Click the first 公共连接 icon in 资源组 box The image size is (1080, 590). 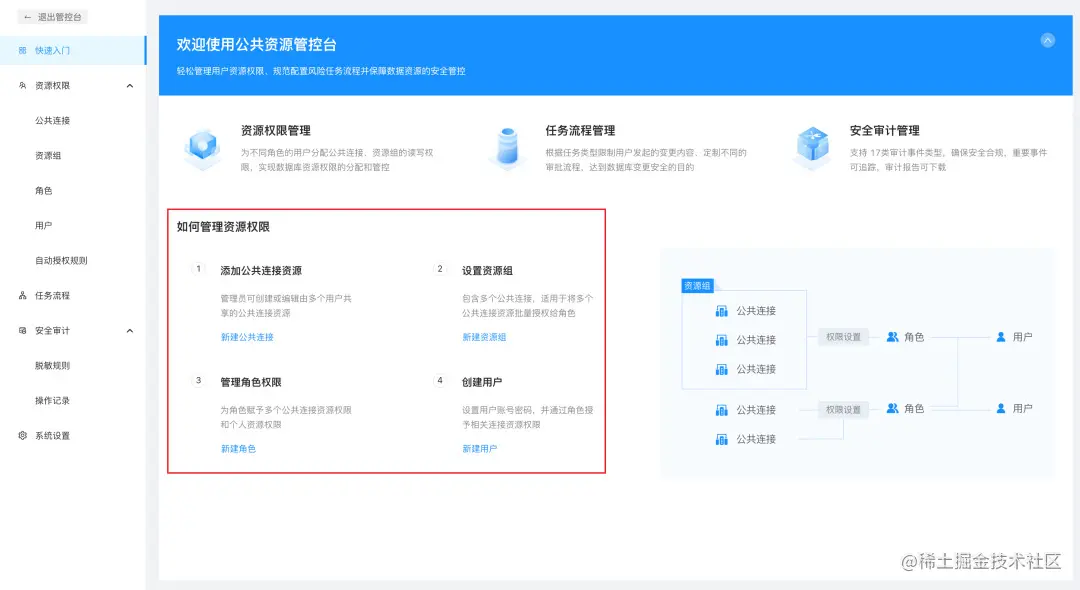coord(722,311)
